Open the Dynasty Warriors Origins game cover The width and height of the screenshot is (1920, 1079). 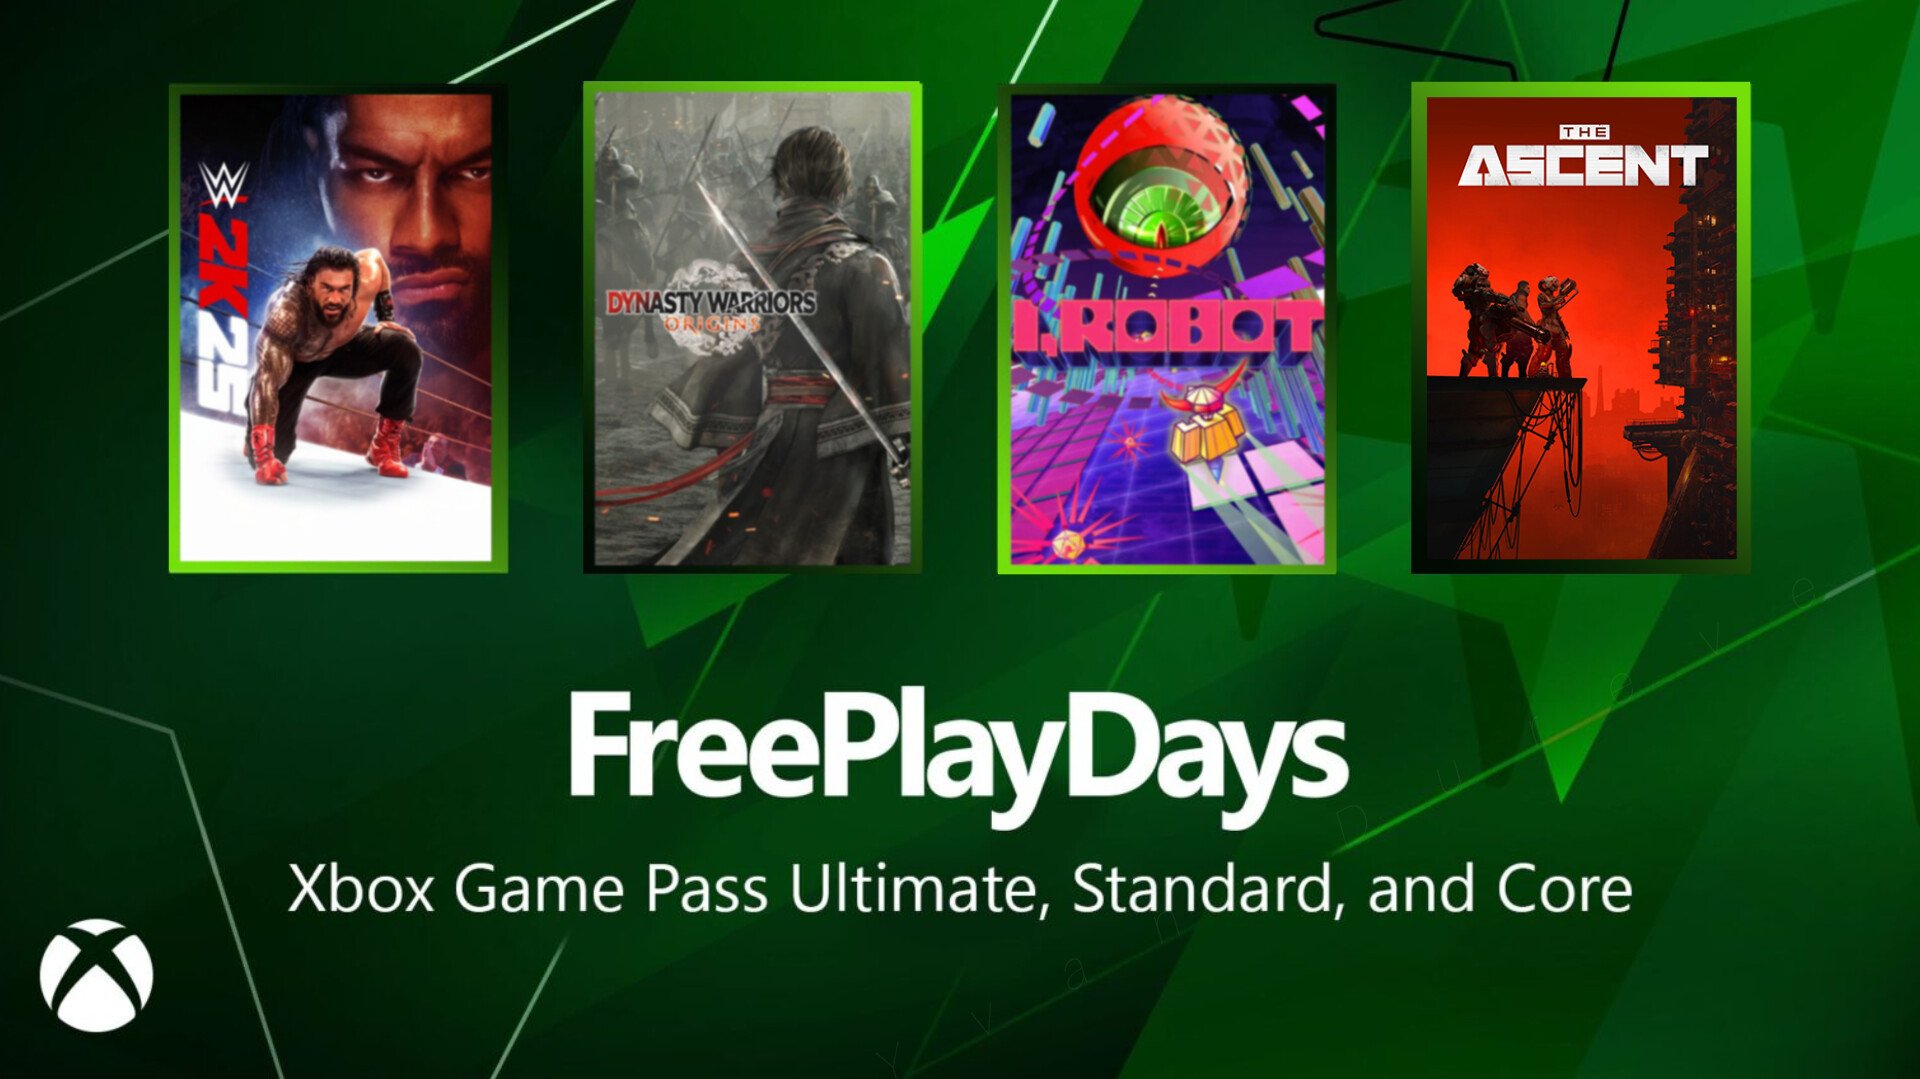coord(752,328)
